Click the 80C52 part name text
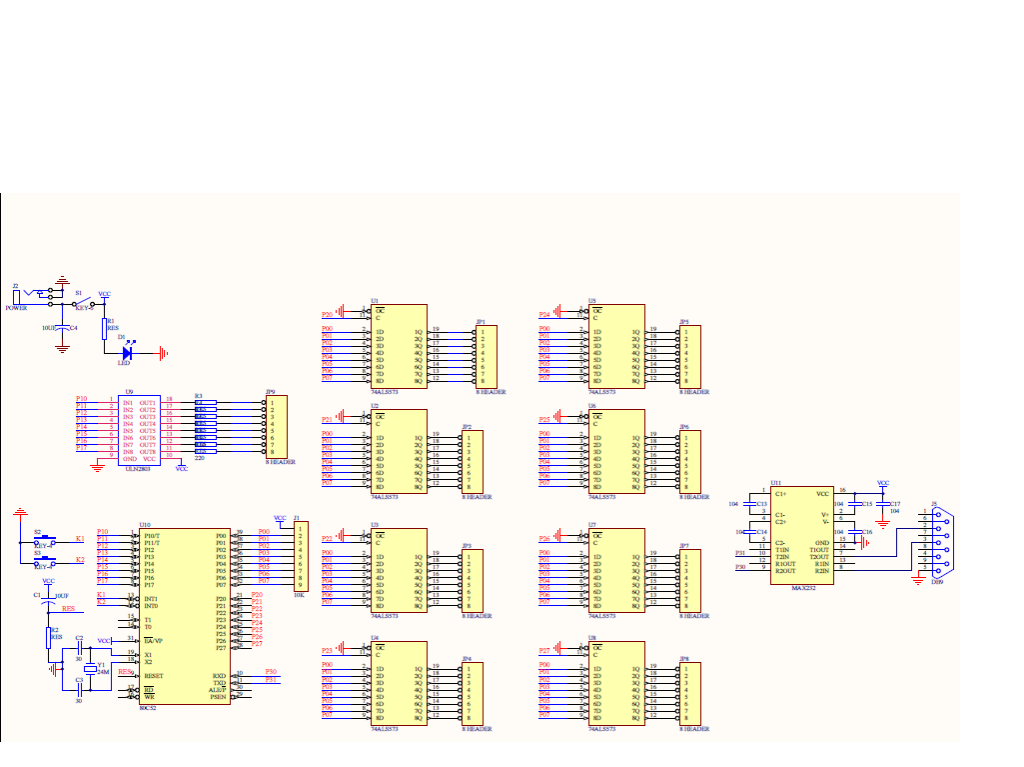1024x767 pixels. coord(148,708)
